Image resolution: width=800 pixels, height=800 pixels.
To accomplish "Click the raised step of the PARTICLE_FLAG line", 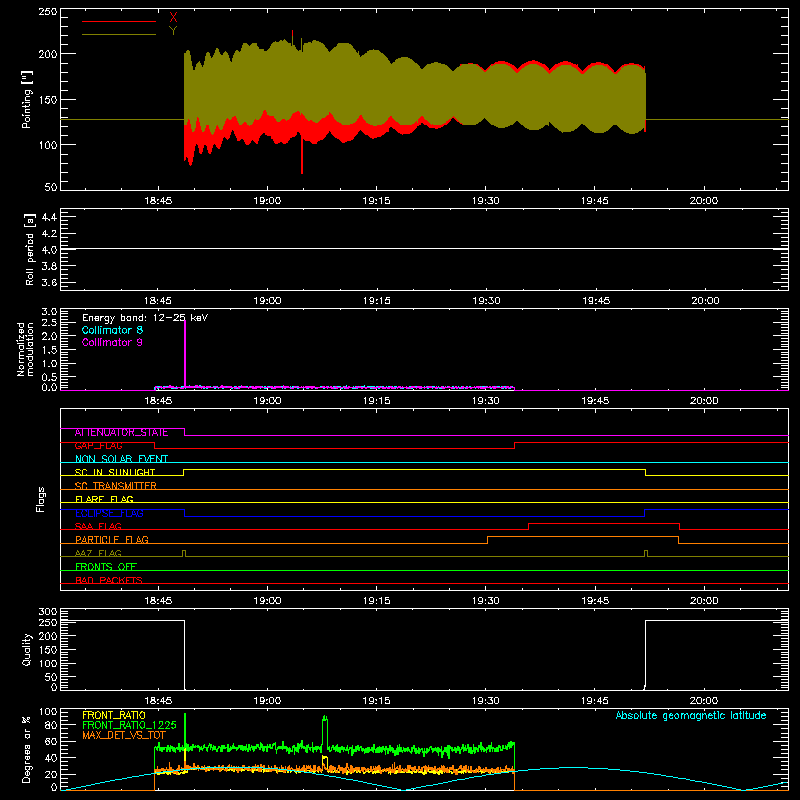I will pos(583,537).
